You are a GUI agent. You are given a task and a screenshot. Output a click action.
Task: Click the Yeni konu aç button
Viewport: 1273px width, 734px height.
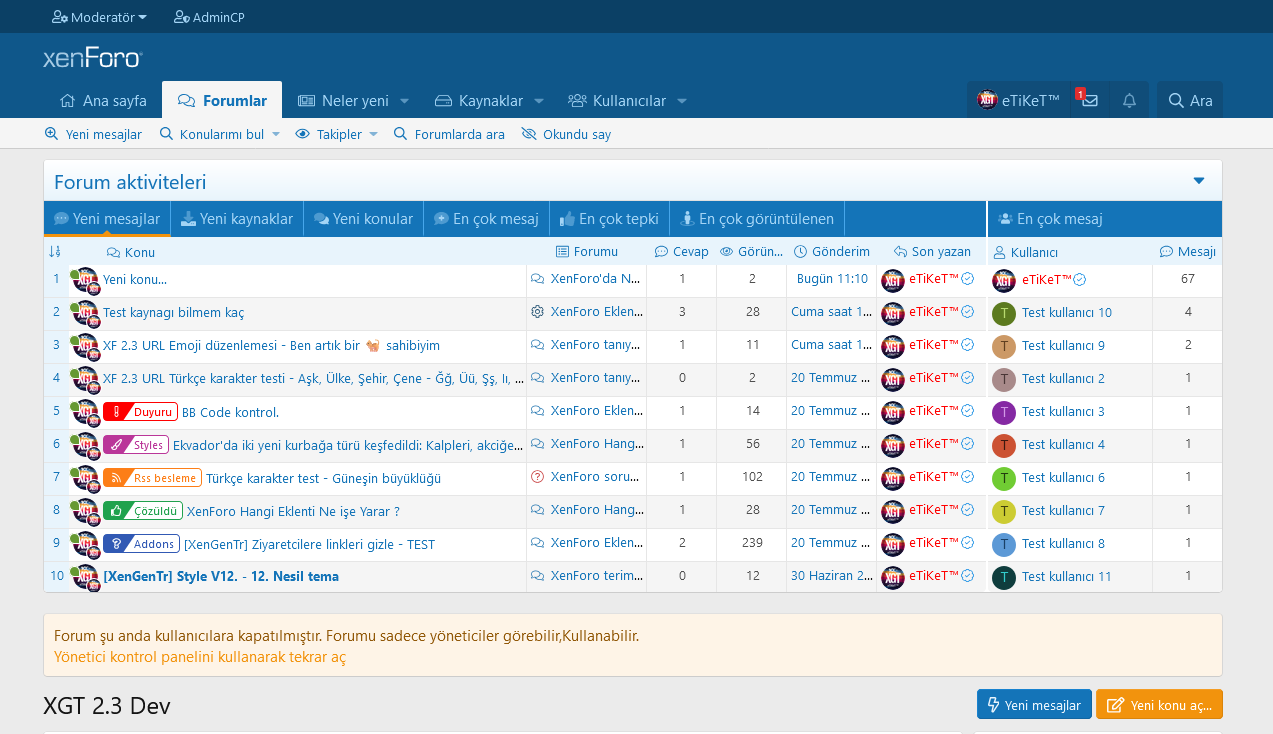1159,705
